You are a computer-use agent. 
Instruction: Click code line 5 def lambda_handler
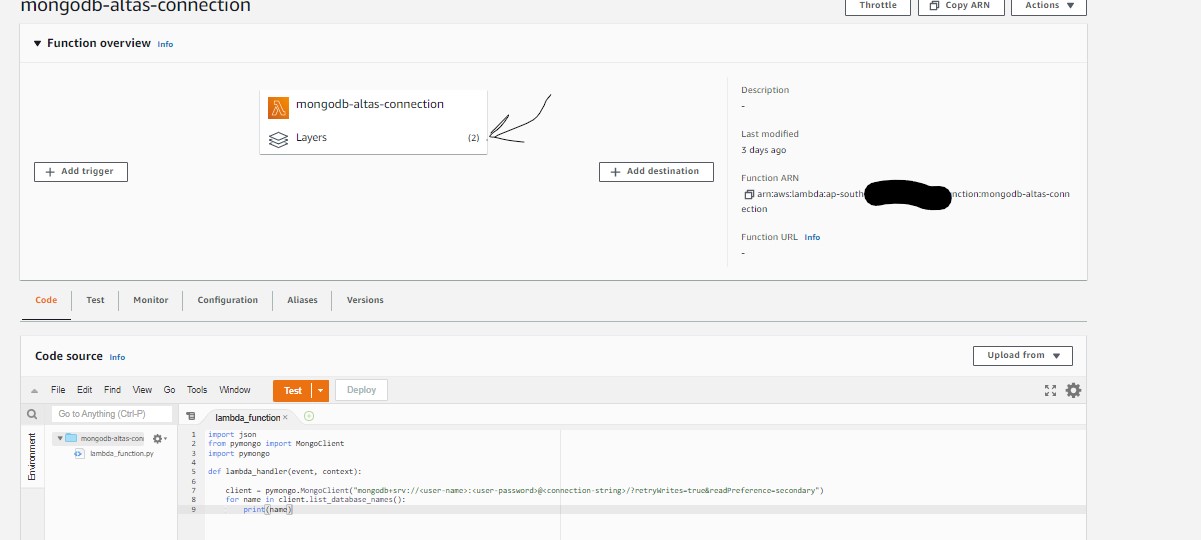(285, 471)
